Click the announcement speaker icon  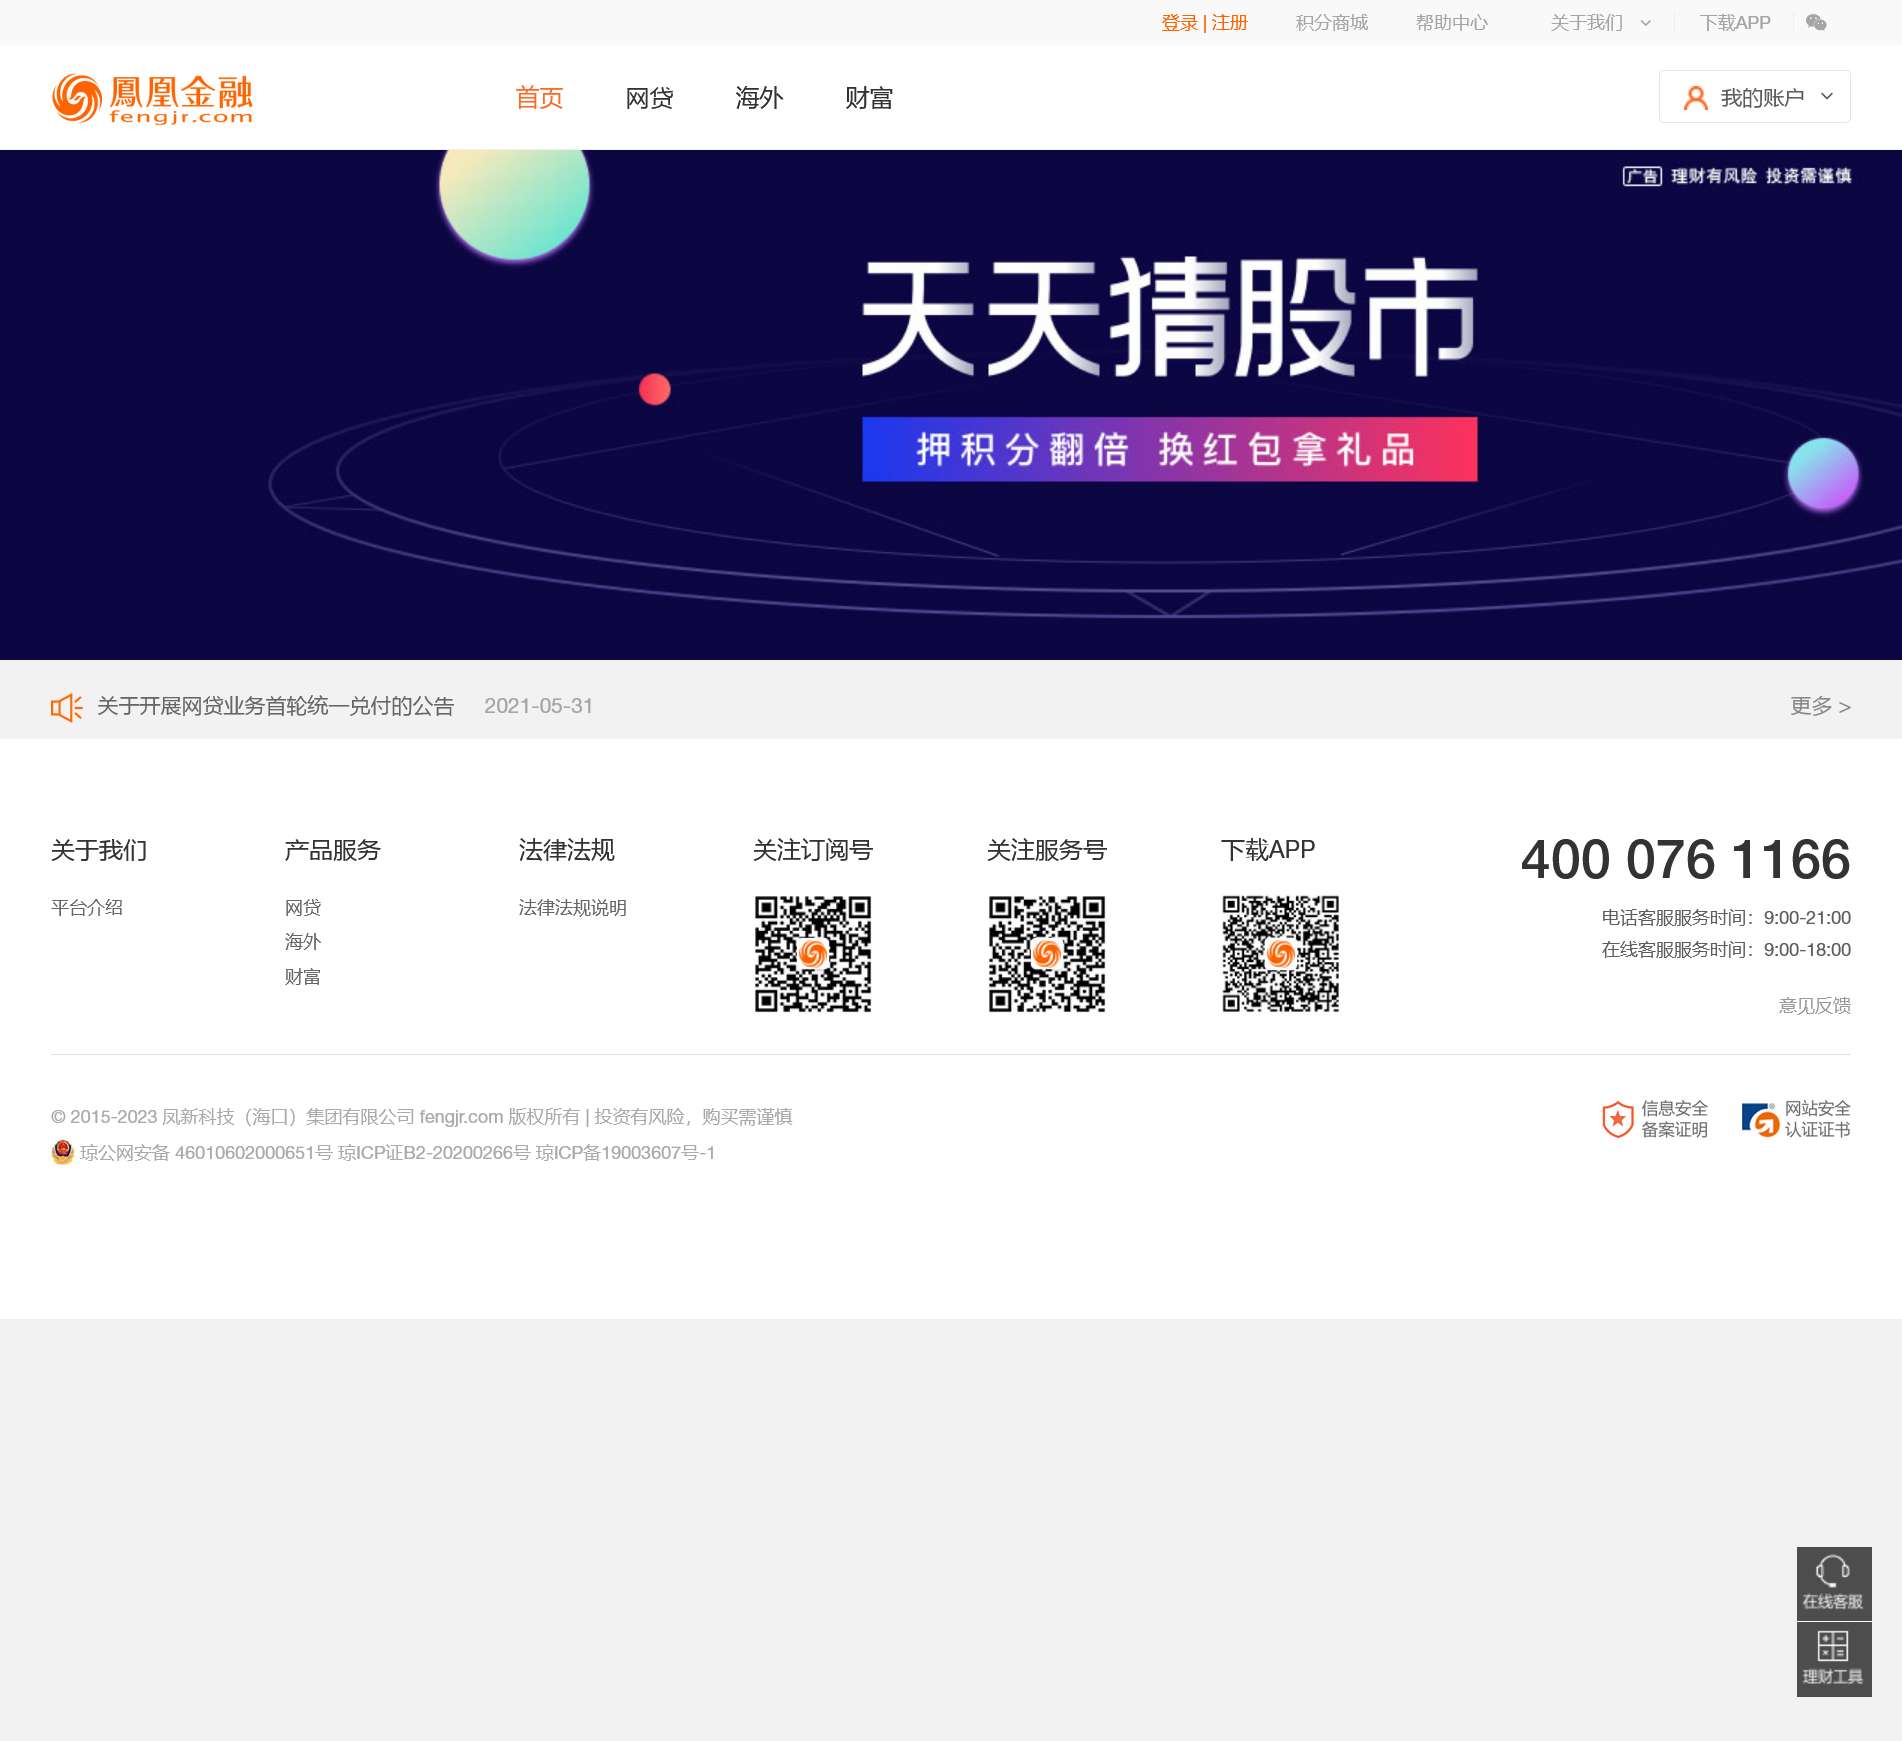coord(66,707)
